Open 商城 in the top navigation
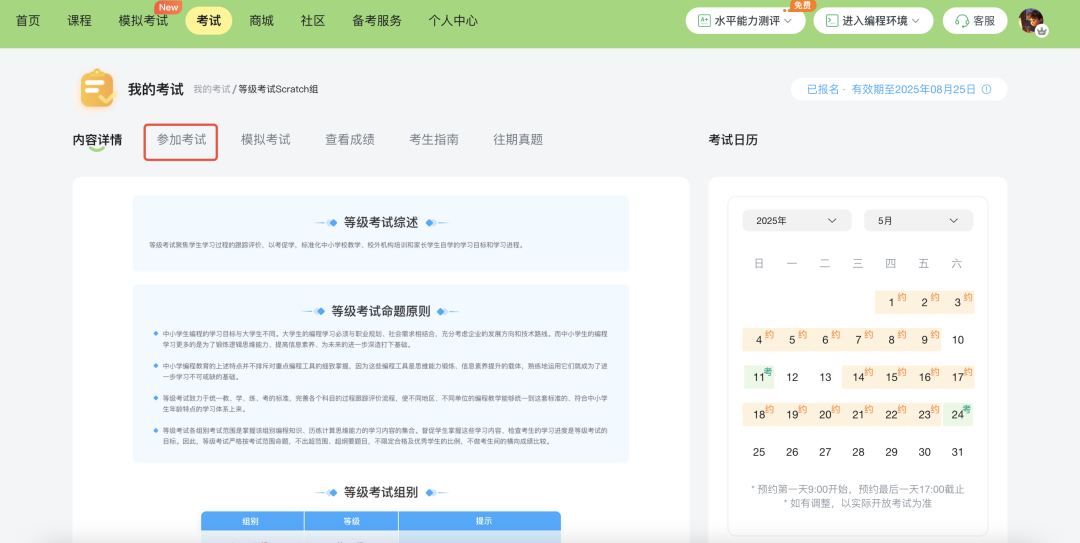Viewport: 1080px width, 543px height. (x=261, y=21)
